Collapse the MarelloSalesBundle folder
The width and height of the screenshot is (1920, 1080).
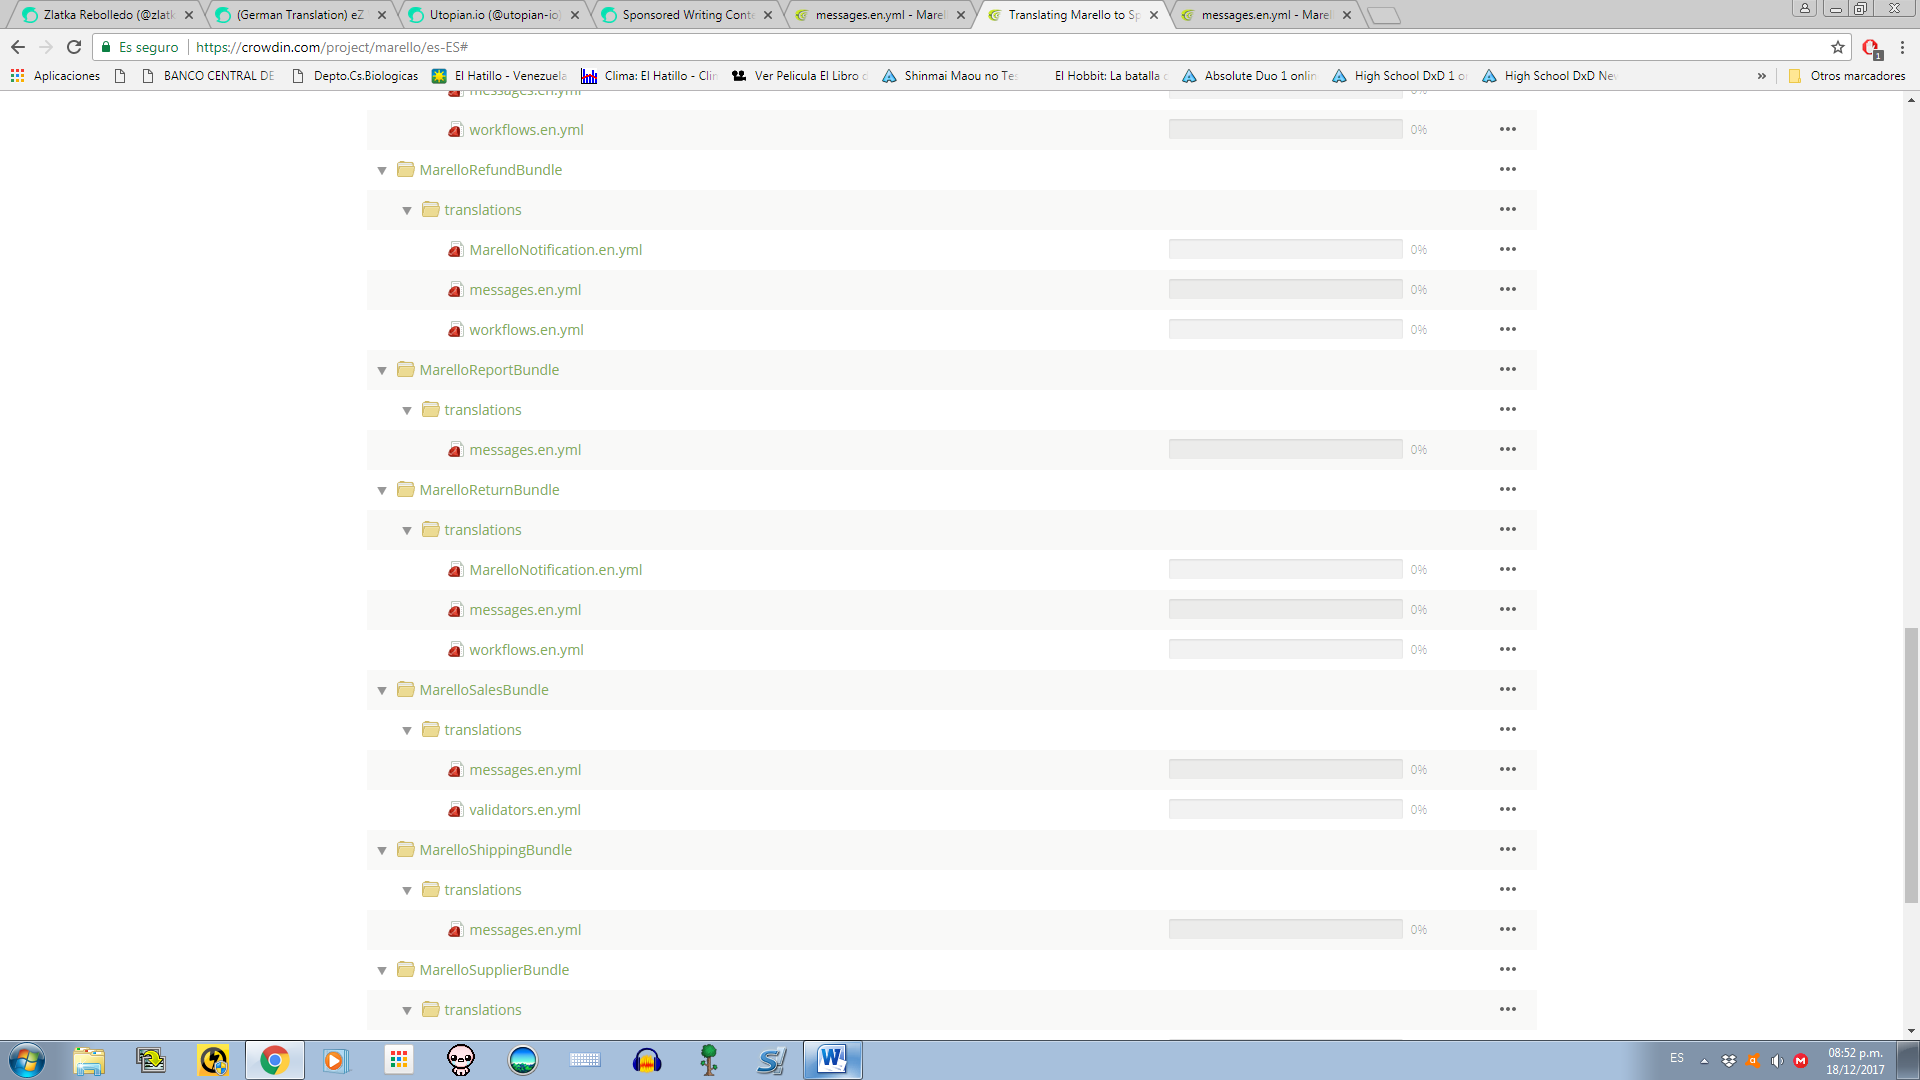pyautogui.click(x=382, y=691)
